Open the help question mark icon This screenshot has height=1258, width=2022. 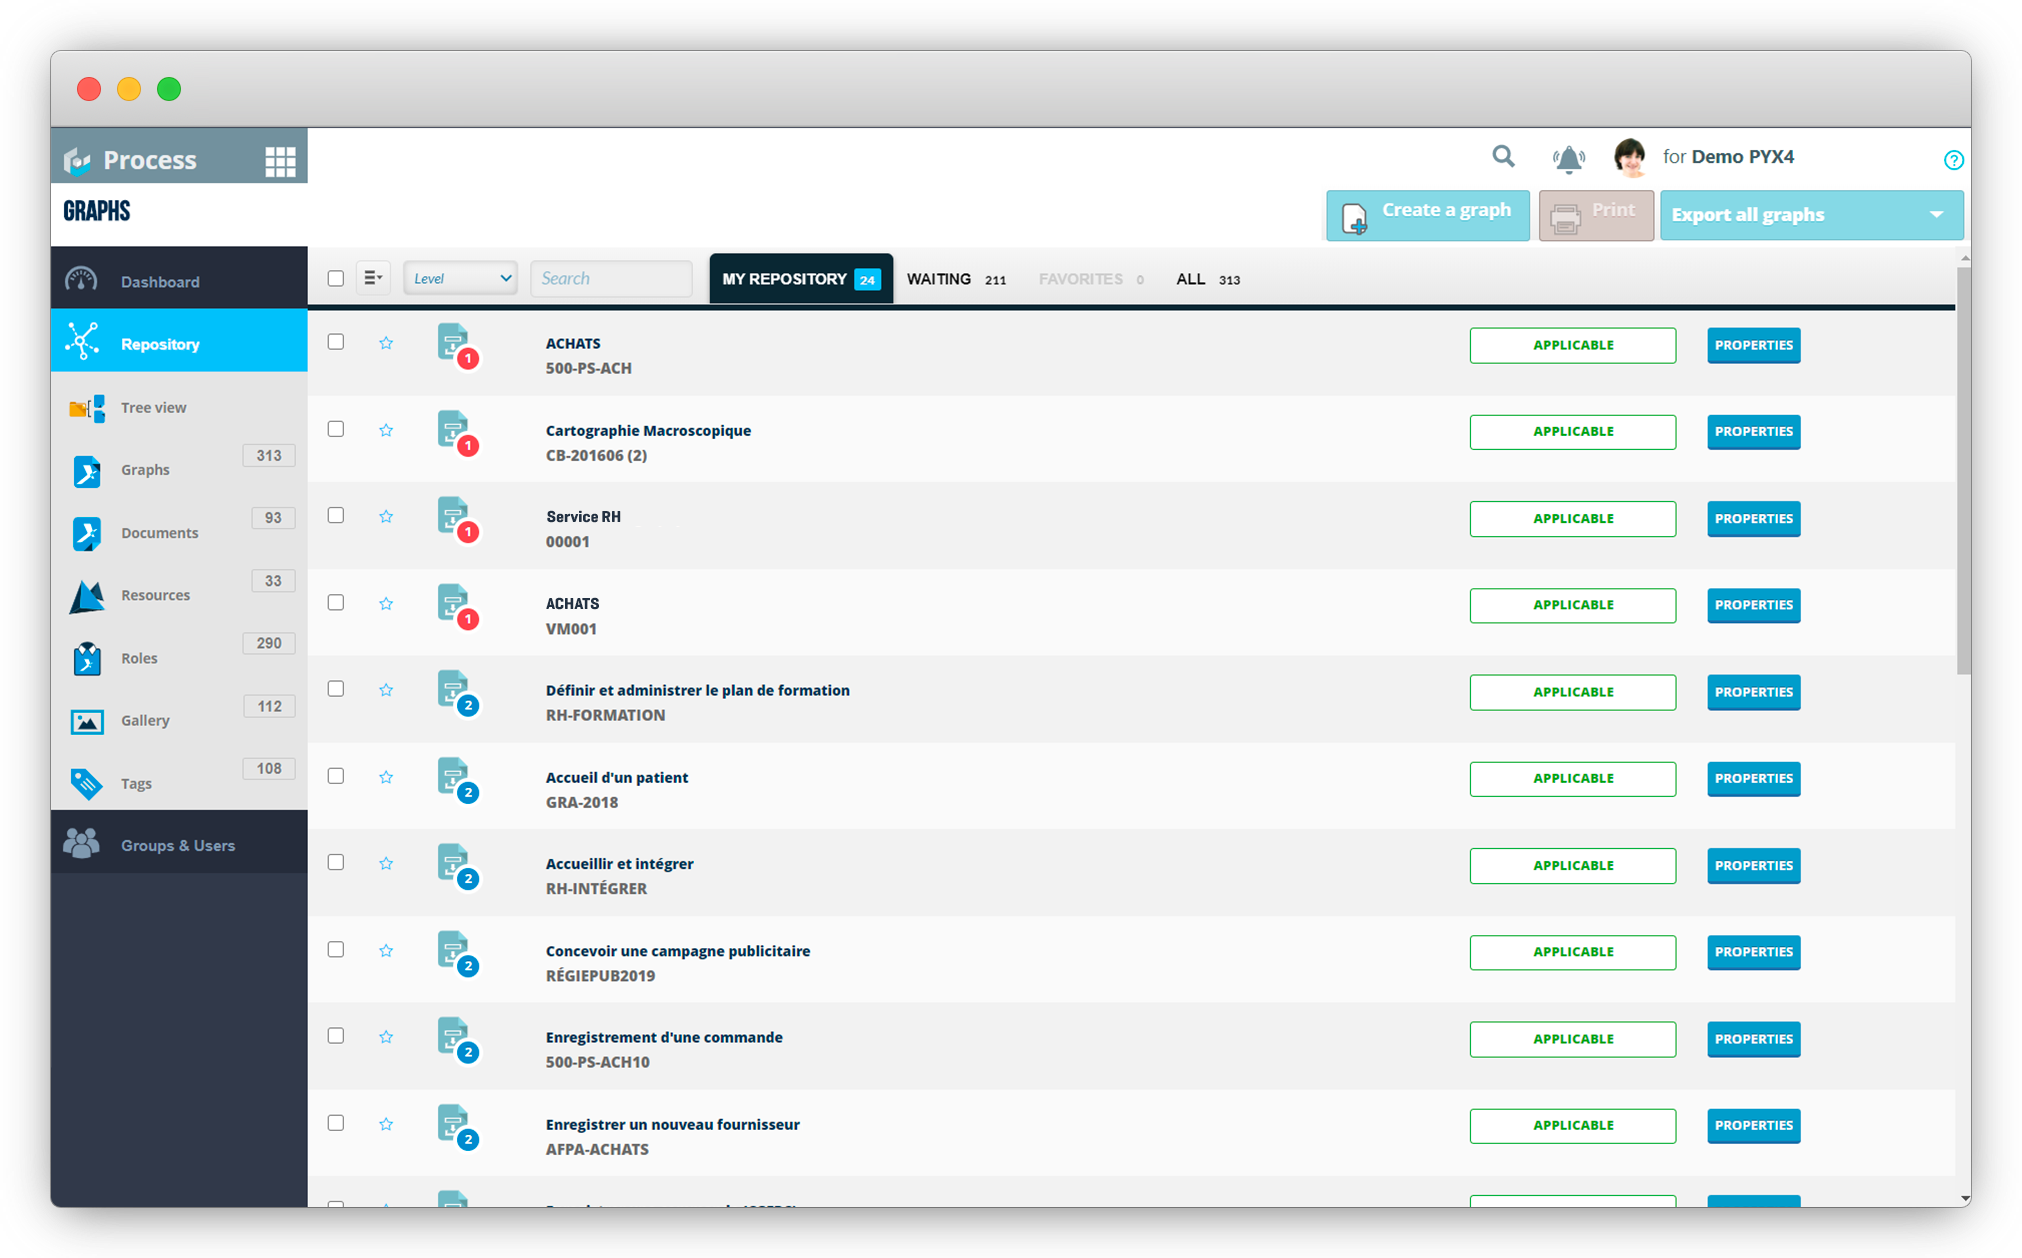[1953, 160]
